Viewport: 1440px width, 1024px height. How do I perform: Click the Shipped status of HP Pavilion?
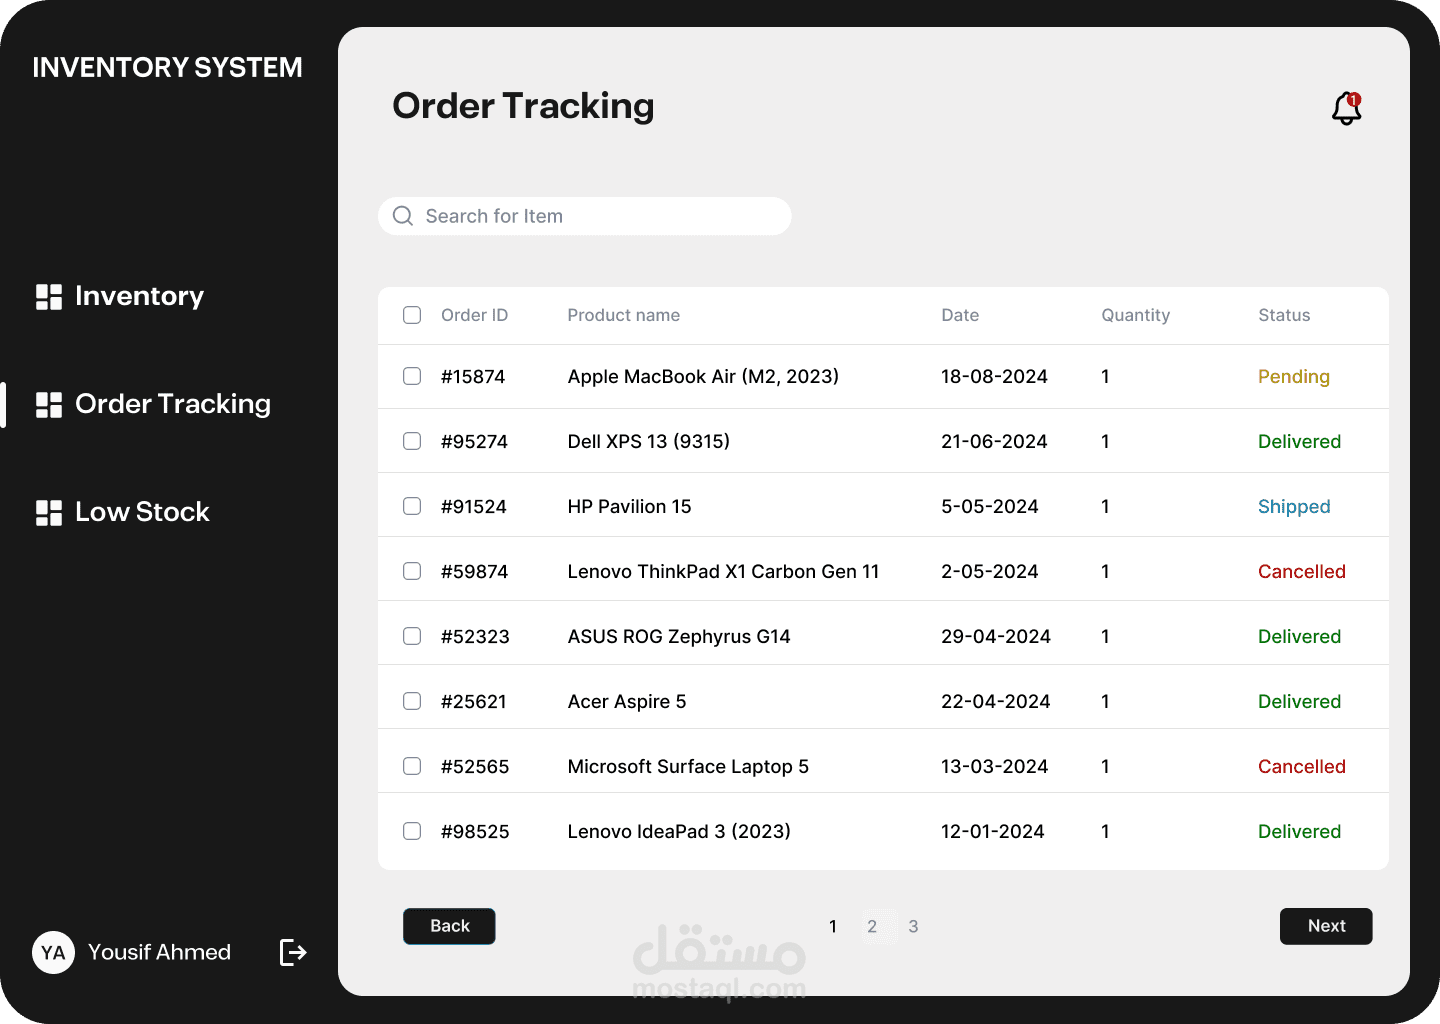[x=1294, y=507]
